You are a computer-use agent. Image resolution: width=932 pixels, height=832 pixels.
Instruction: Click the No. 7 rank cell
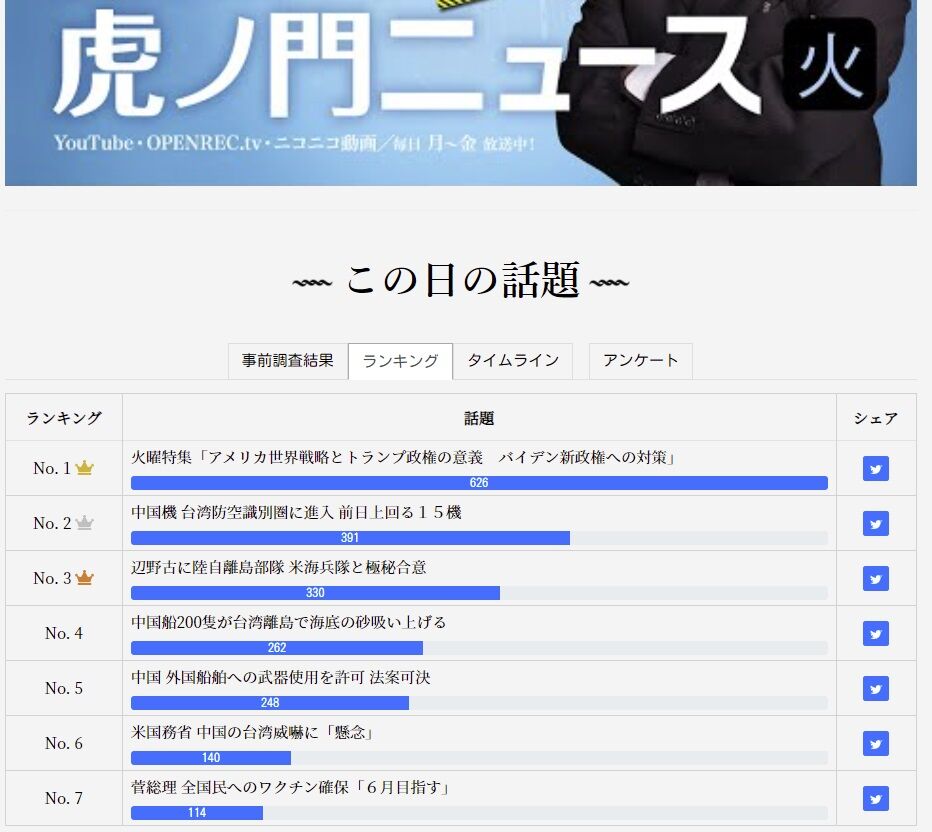64,798
